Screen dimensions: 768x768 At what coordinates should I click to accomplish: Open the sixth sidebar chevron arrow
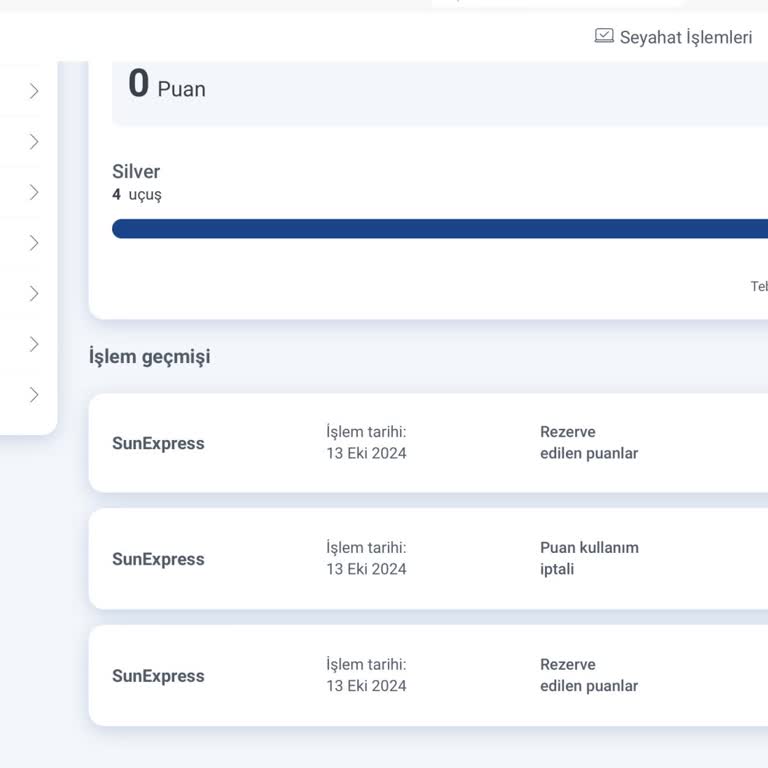coord(34,344)
